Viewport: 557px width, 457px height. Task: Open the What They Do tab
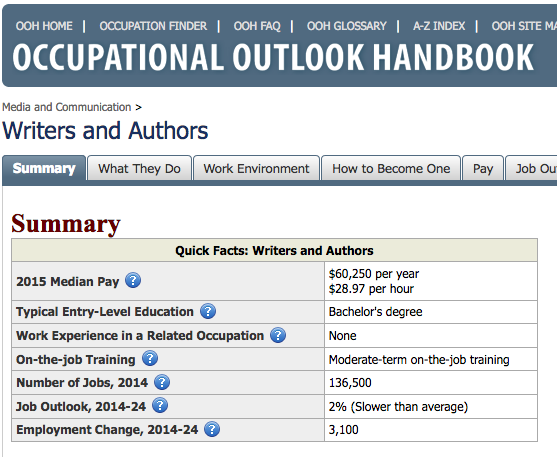tap(139, 168)
